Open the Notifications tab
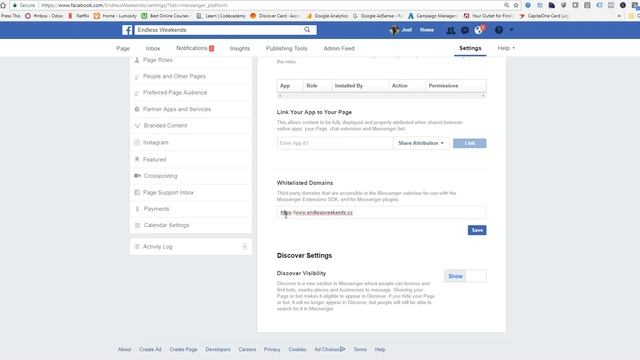Image resolution: width=640 pixels, height=360 pixels. (195, 48)
